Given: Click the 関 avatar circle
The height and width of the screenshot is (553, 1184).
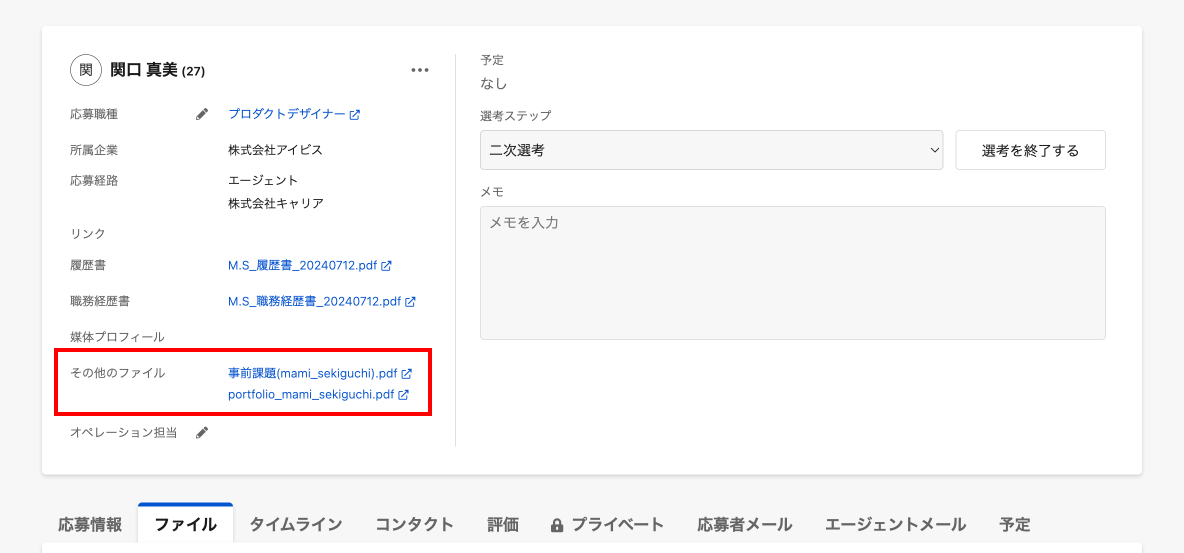Looking at the screenshot, I should click(x=86, y=70).
